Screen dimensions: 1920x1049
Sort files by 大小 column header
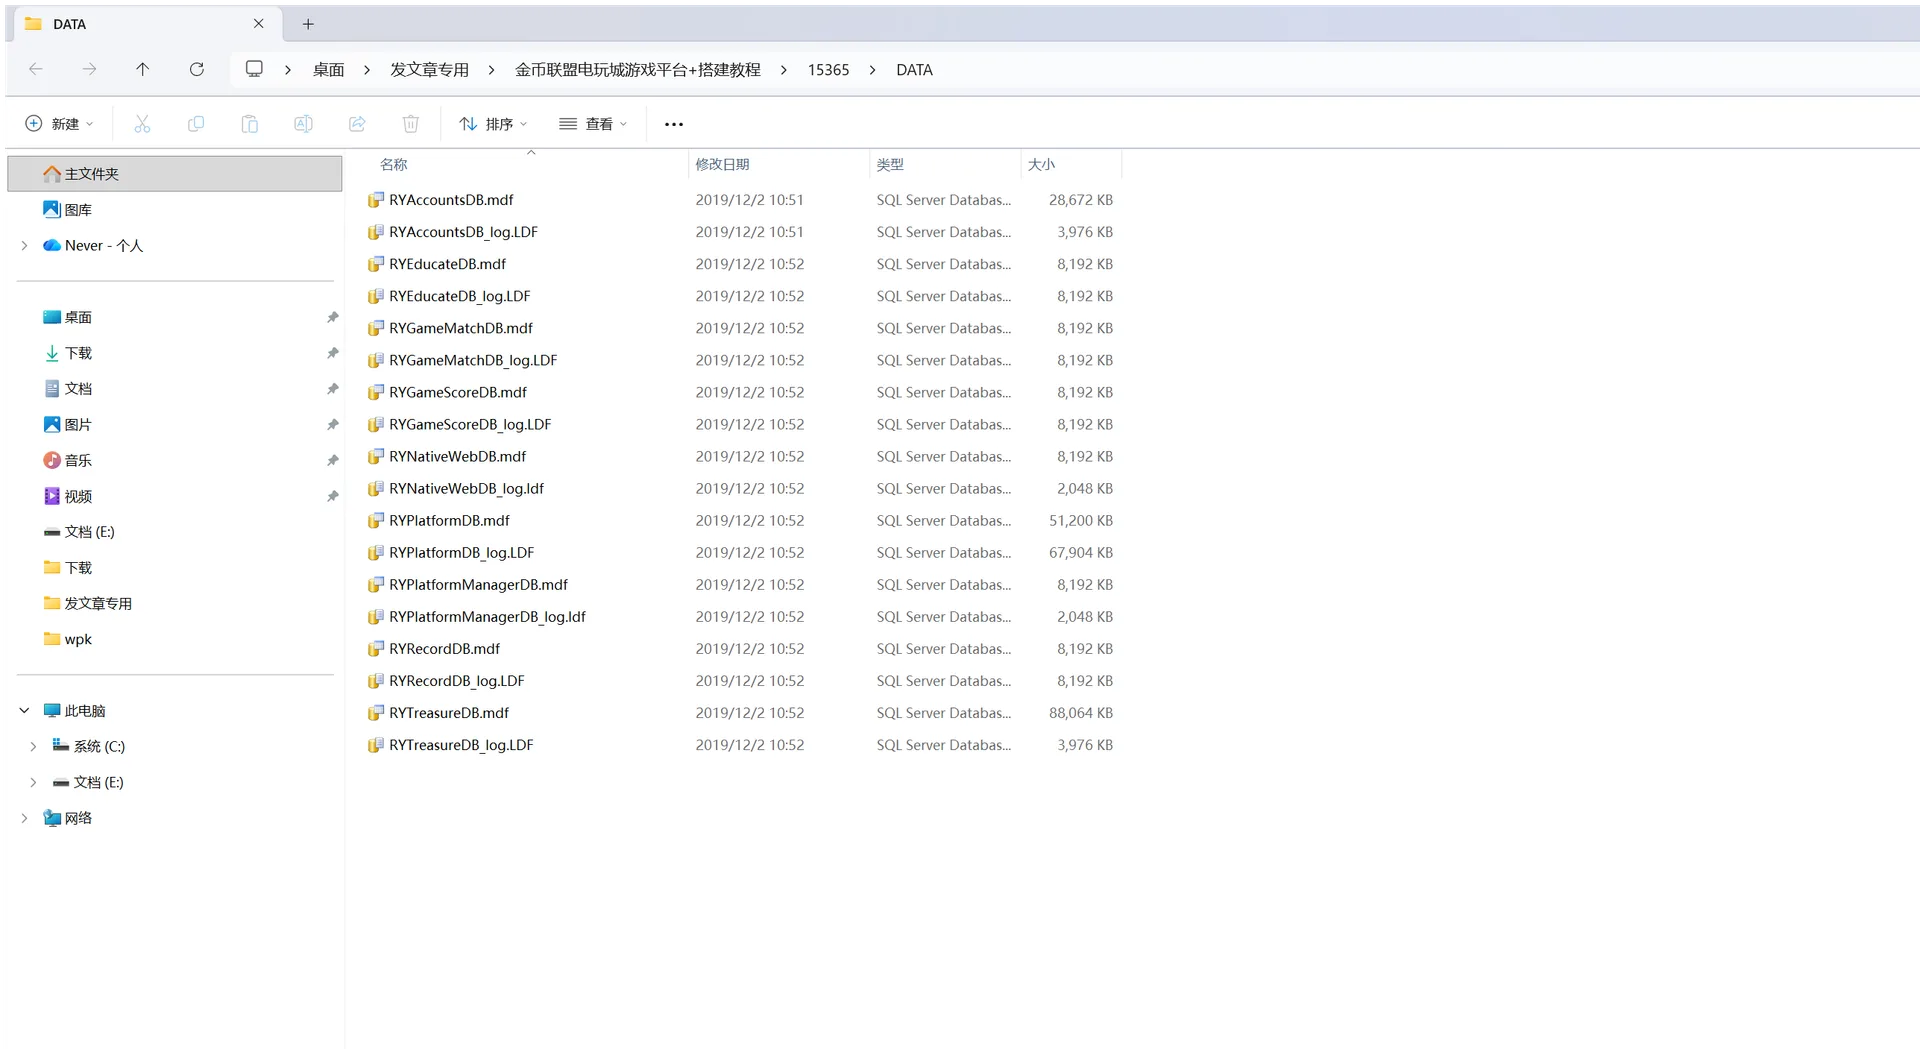1041,164
